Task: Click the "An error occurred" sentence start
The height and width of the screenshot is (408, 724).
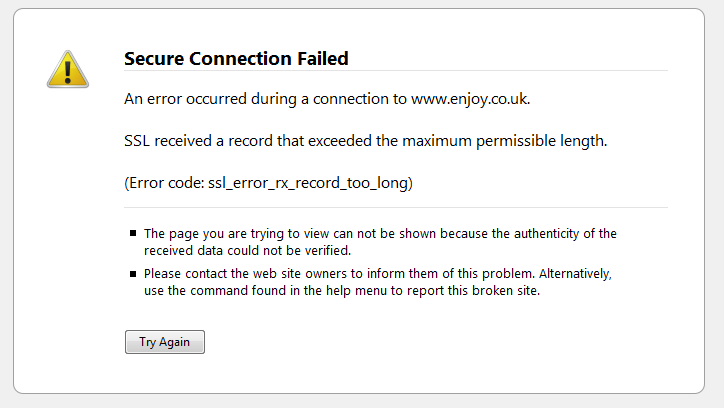Action: [x=179, y=100]
